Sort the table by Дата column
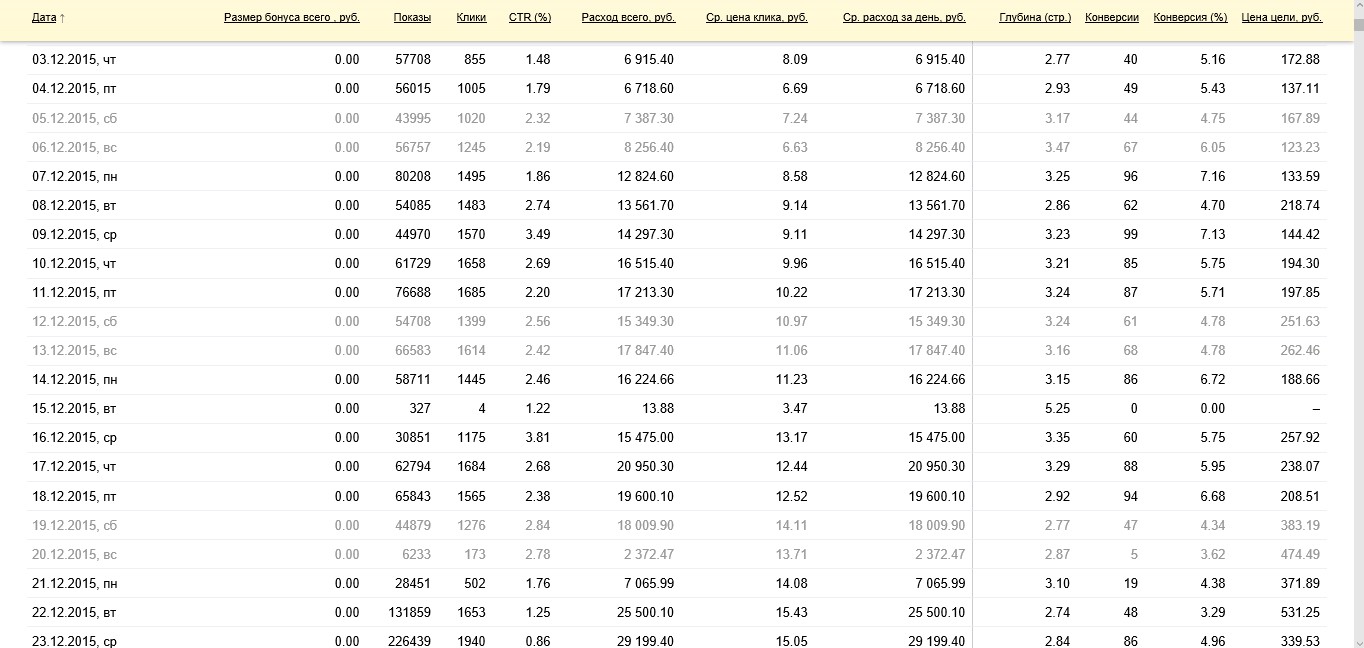1364x648 pixels. (44, 18)
